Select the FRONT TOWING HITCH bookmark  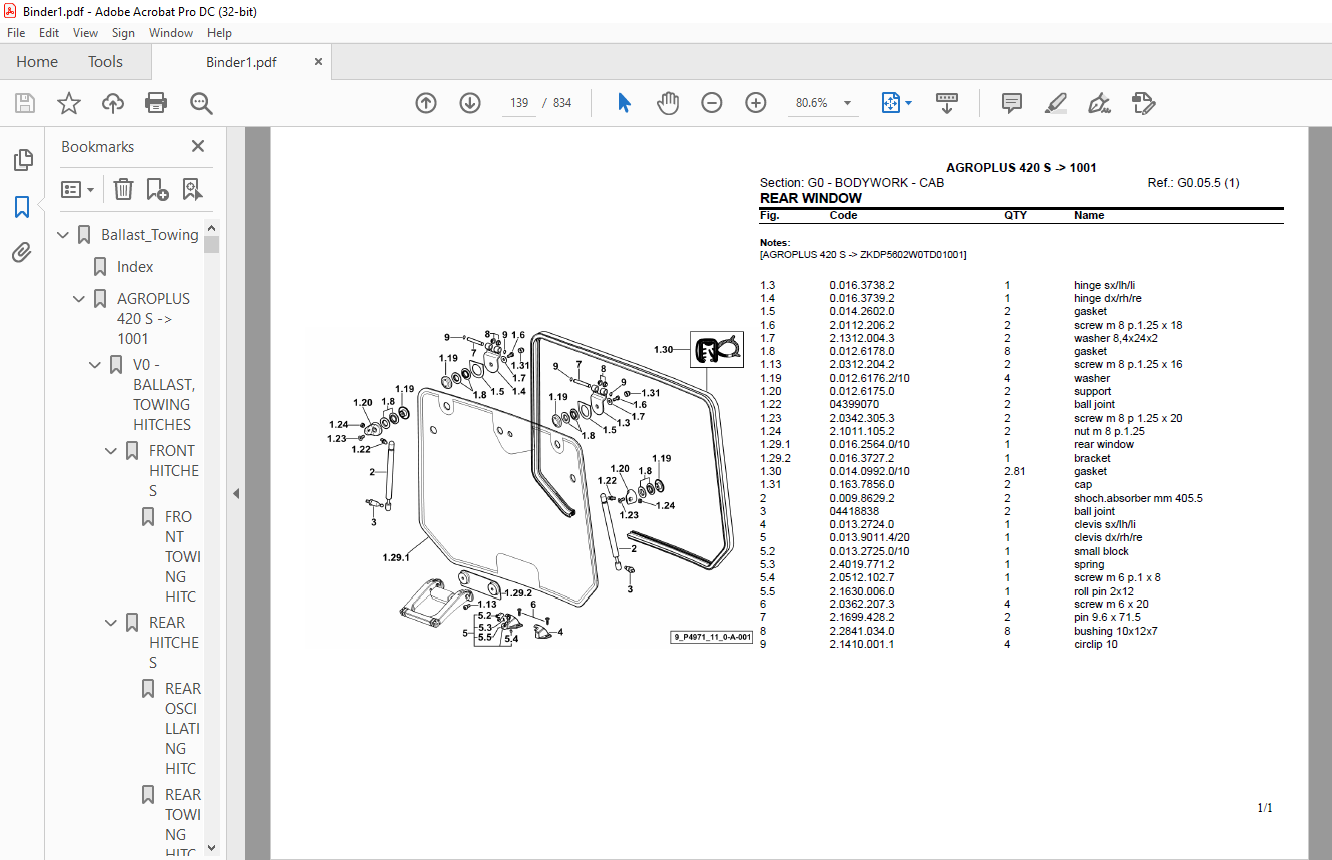(x=183, y=557)
